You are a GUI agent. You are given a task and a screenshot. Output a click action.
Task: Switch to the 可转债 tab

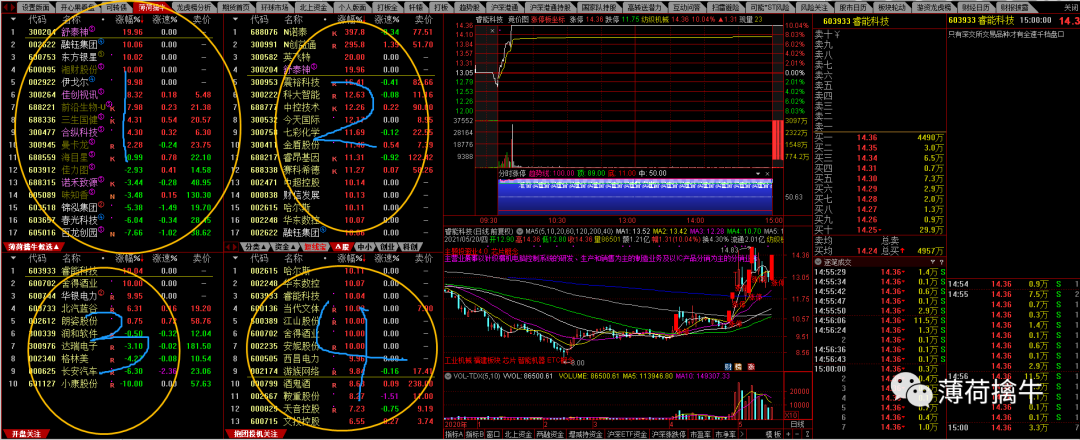point(116,7)
